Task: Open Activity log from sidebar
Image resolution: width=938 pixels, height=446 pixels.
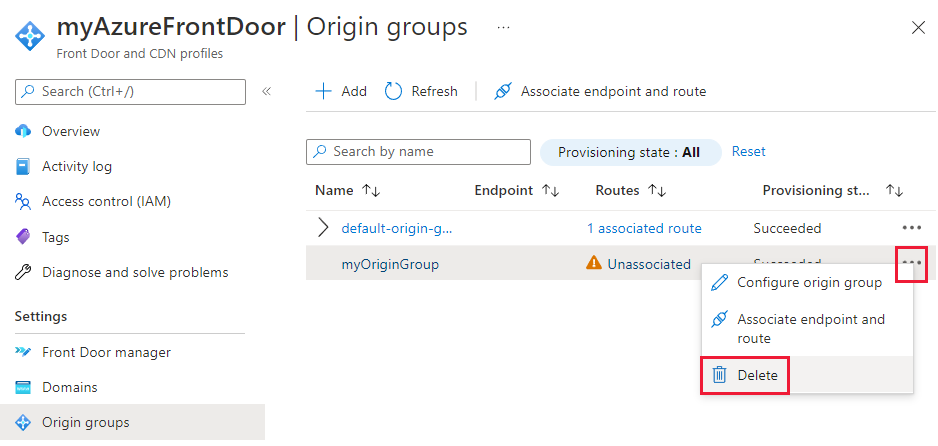Action: [76, 166]
